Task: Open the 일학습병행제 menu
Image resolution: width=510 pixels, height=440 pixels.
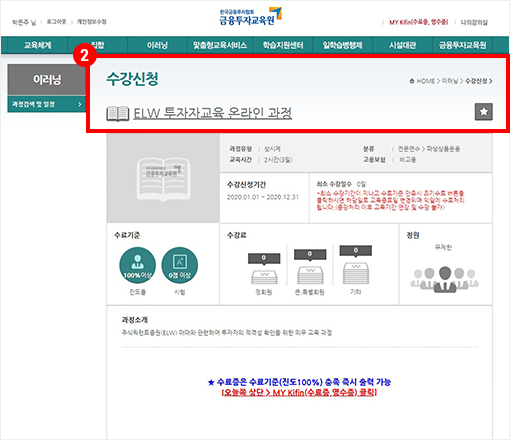Action: coord(342,45)
